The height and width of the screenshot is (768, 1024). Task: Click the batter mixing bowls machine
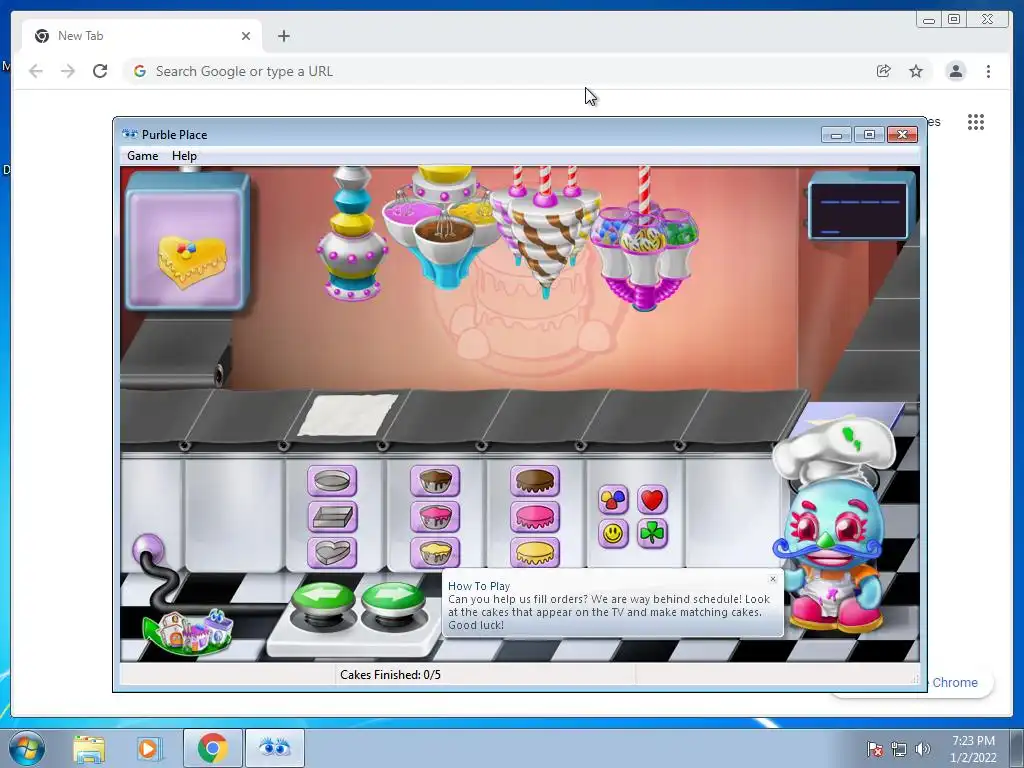444,226
